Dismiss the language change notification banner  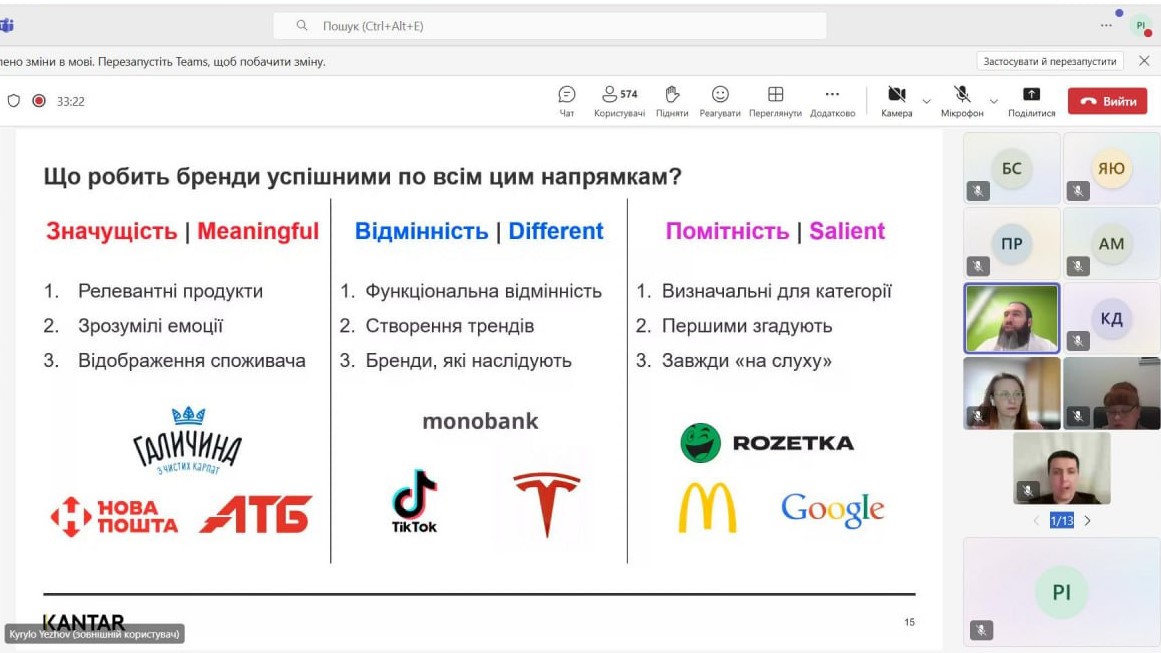point(1144,61)
